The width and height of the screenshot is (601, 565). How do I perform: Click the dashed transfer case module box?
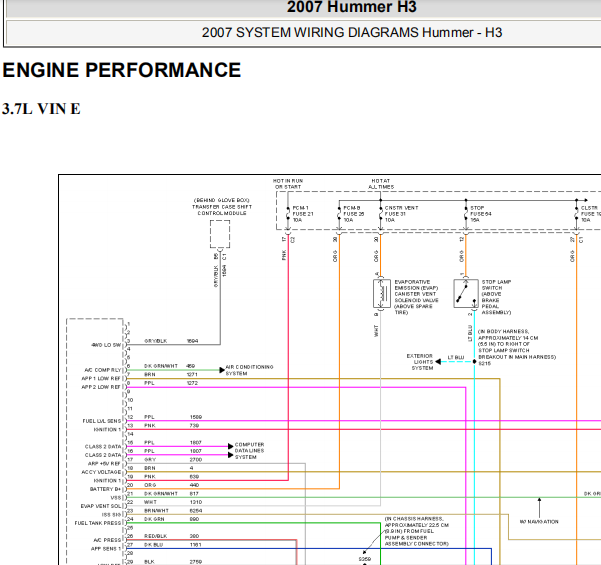click(220, 234)
